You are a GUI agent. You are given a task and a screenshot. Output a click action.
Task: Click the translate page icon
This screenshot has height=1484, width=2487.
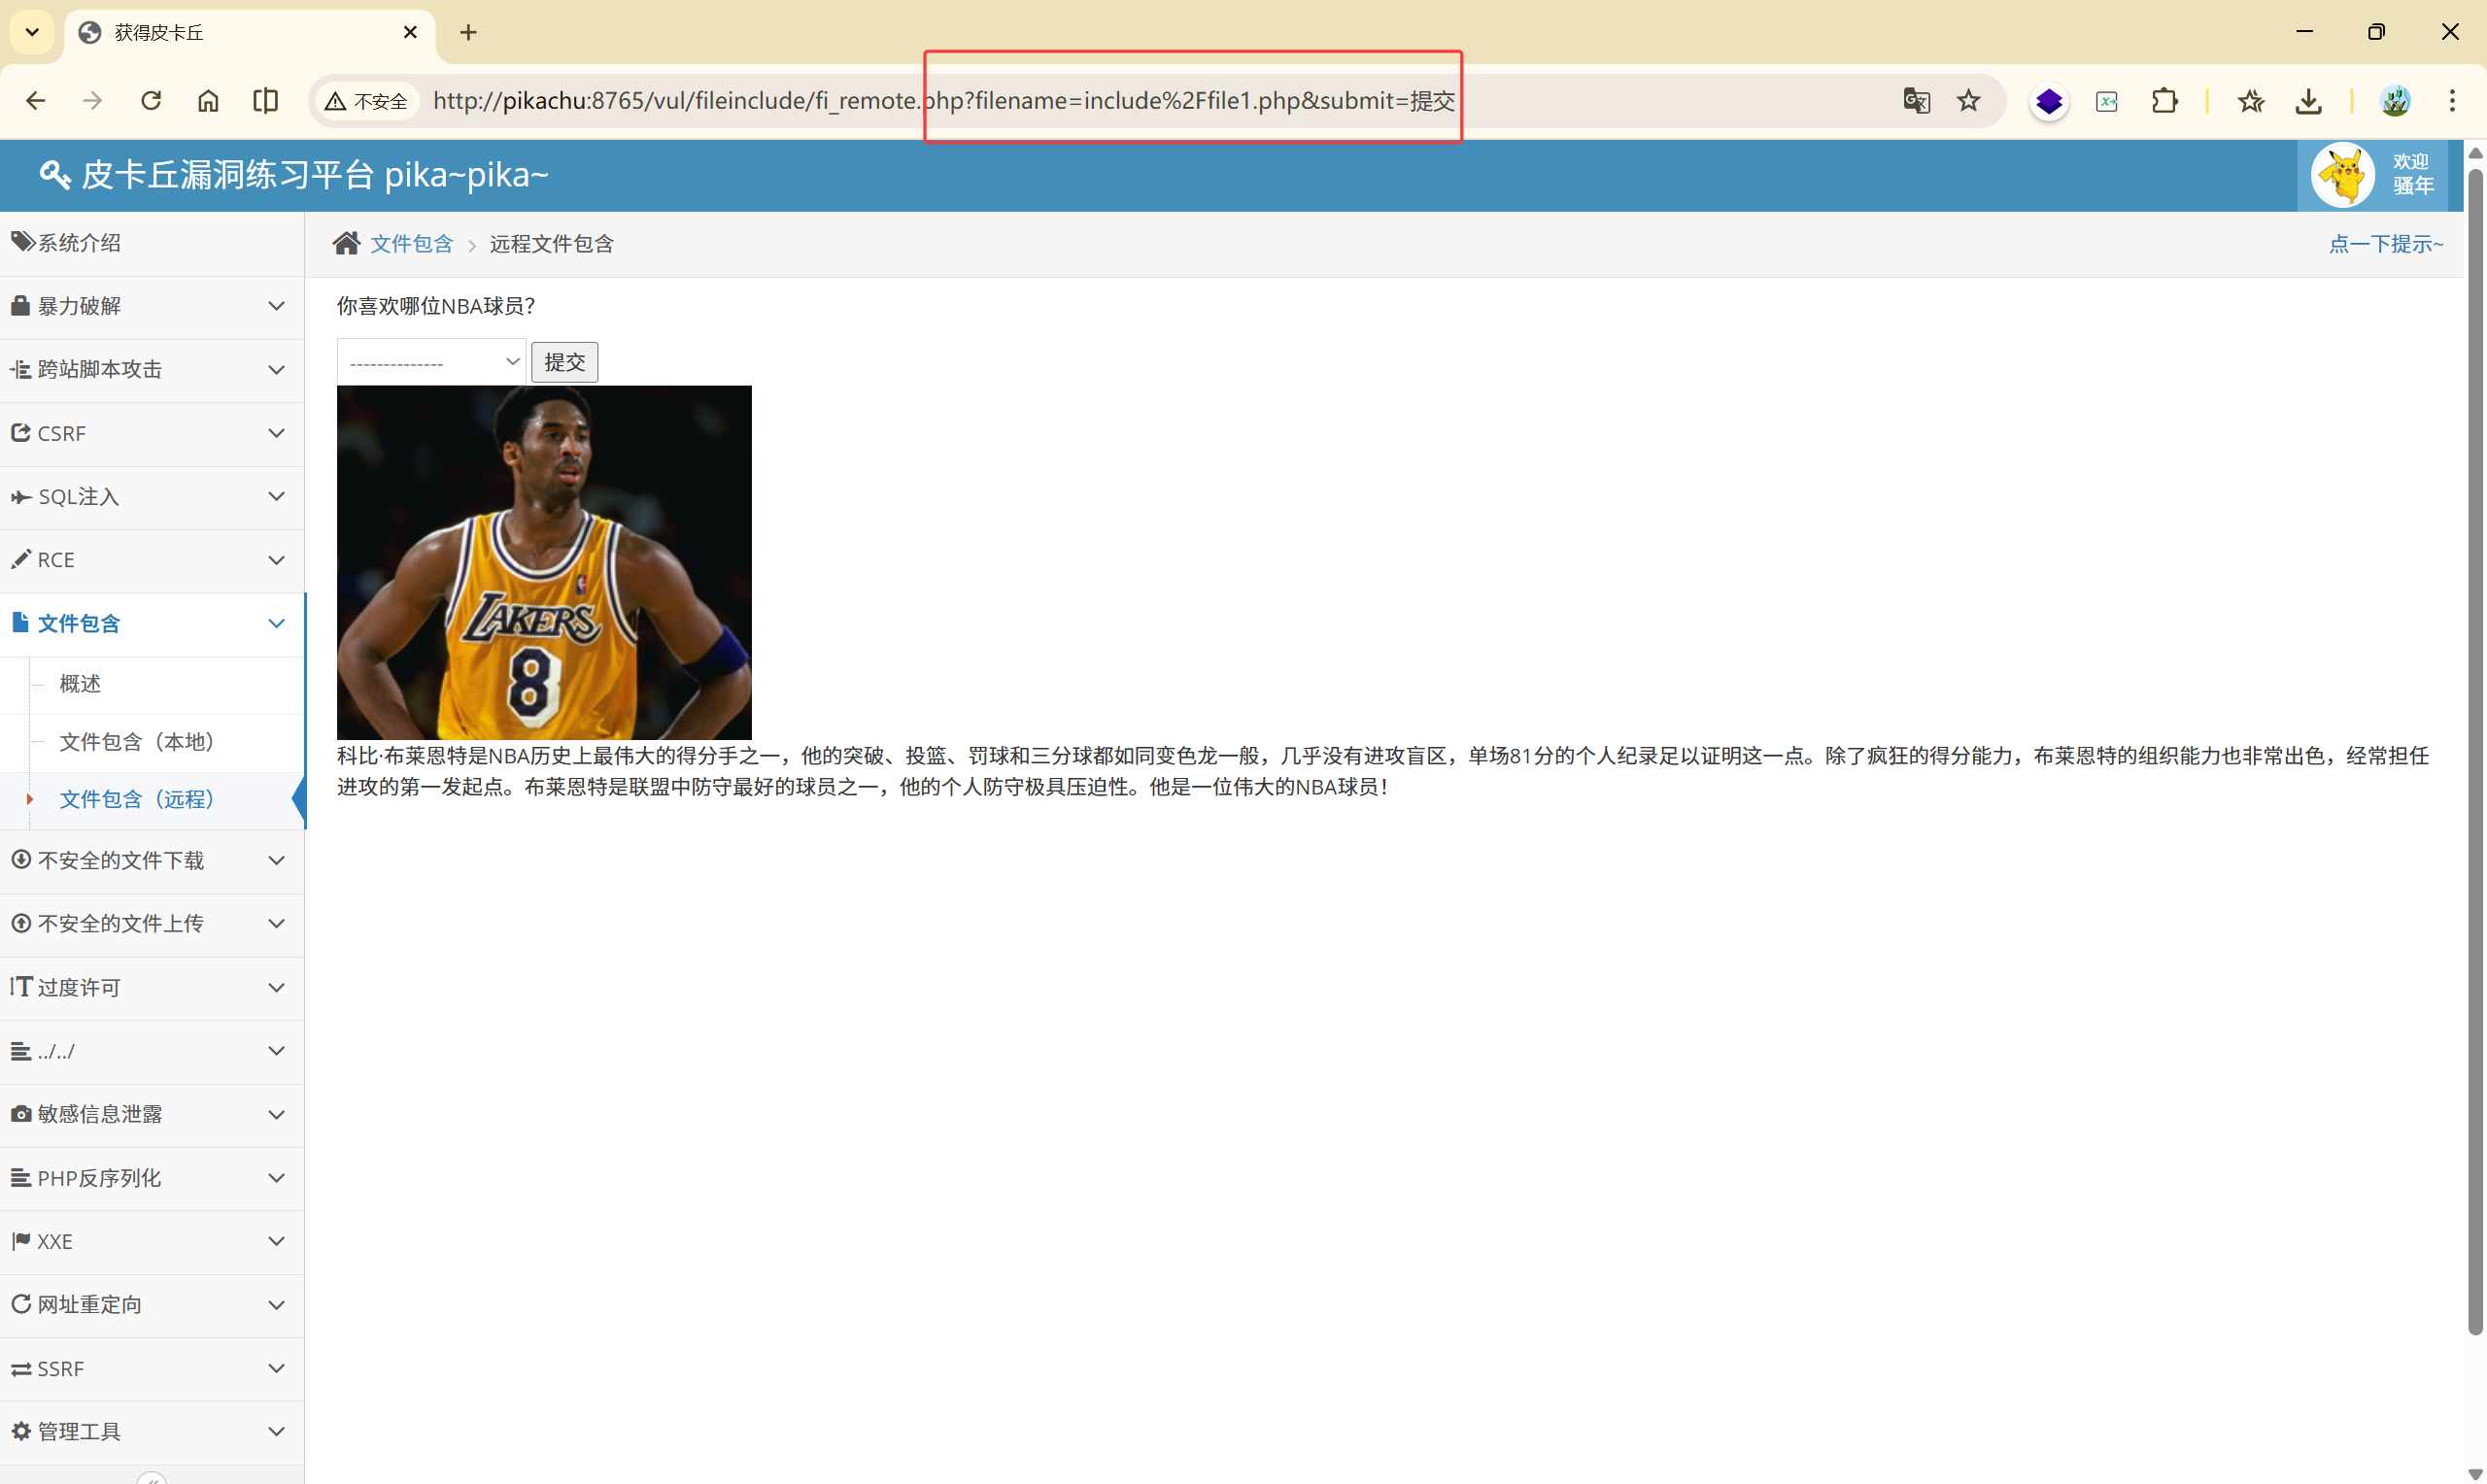(x=1915, y=101)
